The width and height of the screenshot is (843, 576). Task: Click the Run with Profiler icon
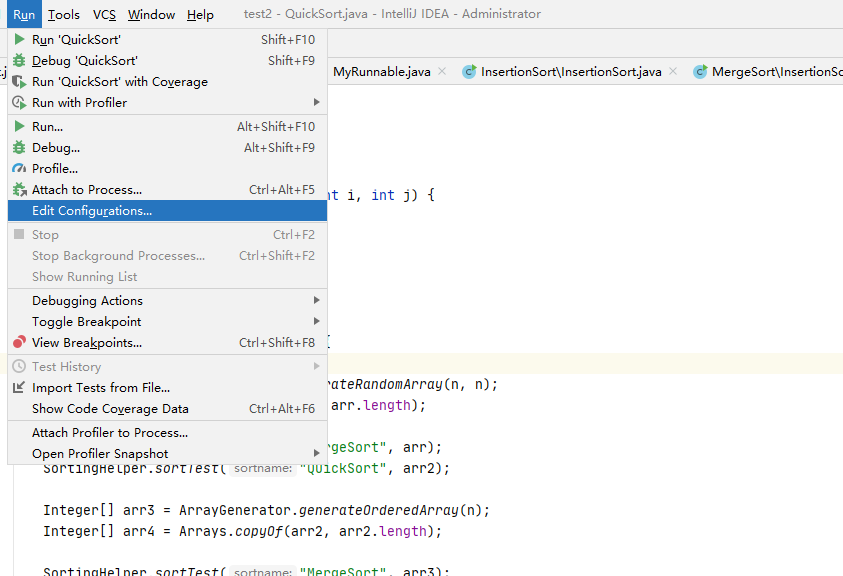pos(19,102)
